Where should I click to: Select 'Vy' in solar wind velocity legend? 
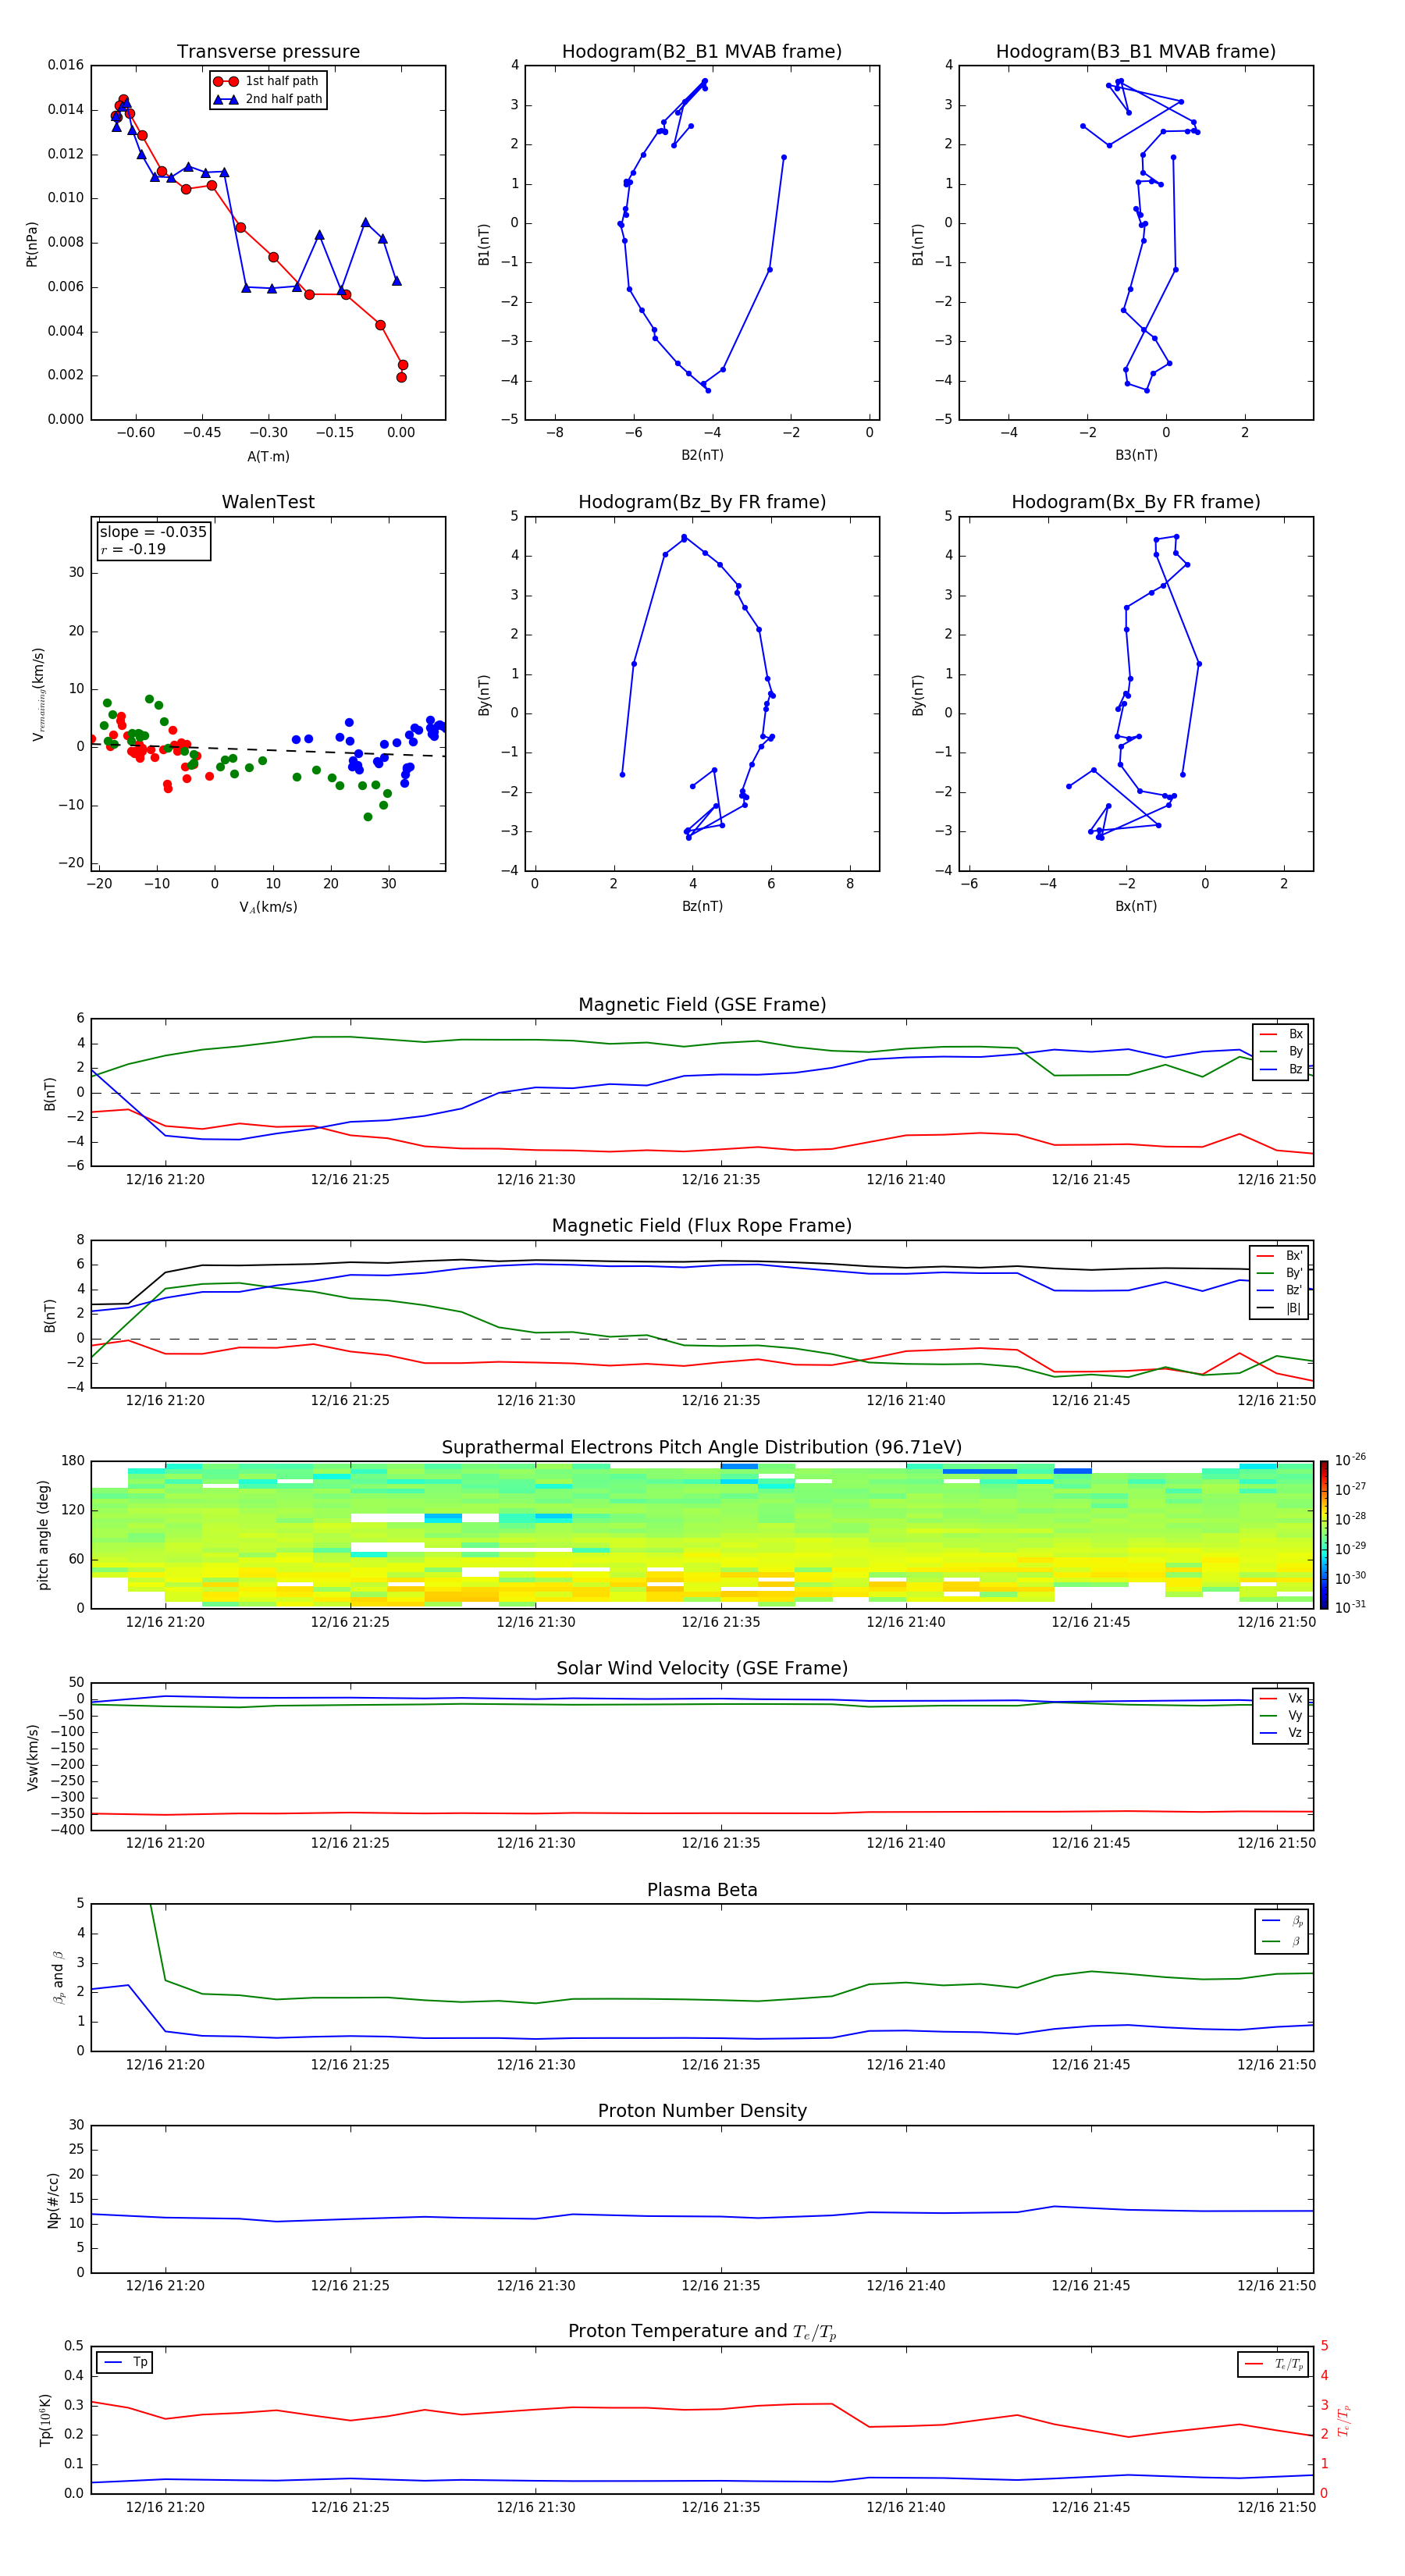tap(1281, 1716)
